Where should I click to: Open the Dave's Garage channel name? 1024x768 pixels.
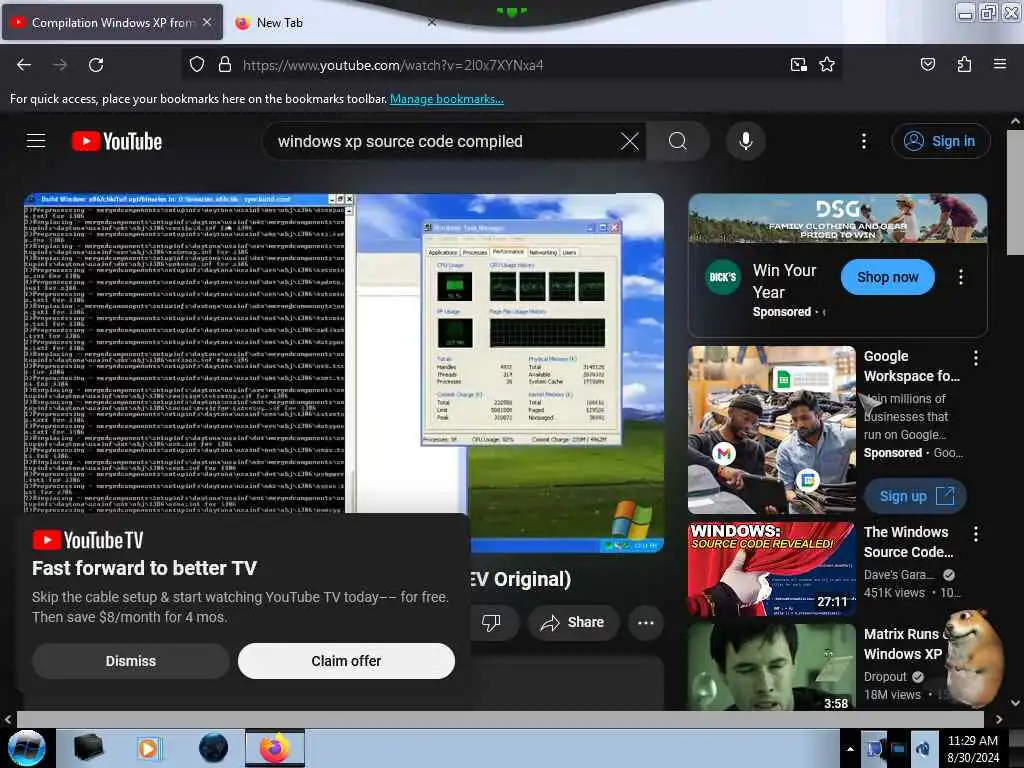coord(899,575)
